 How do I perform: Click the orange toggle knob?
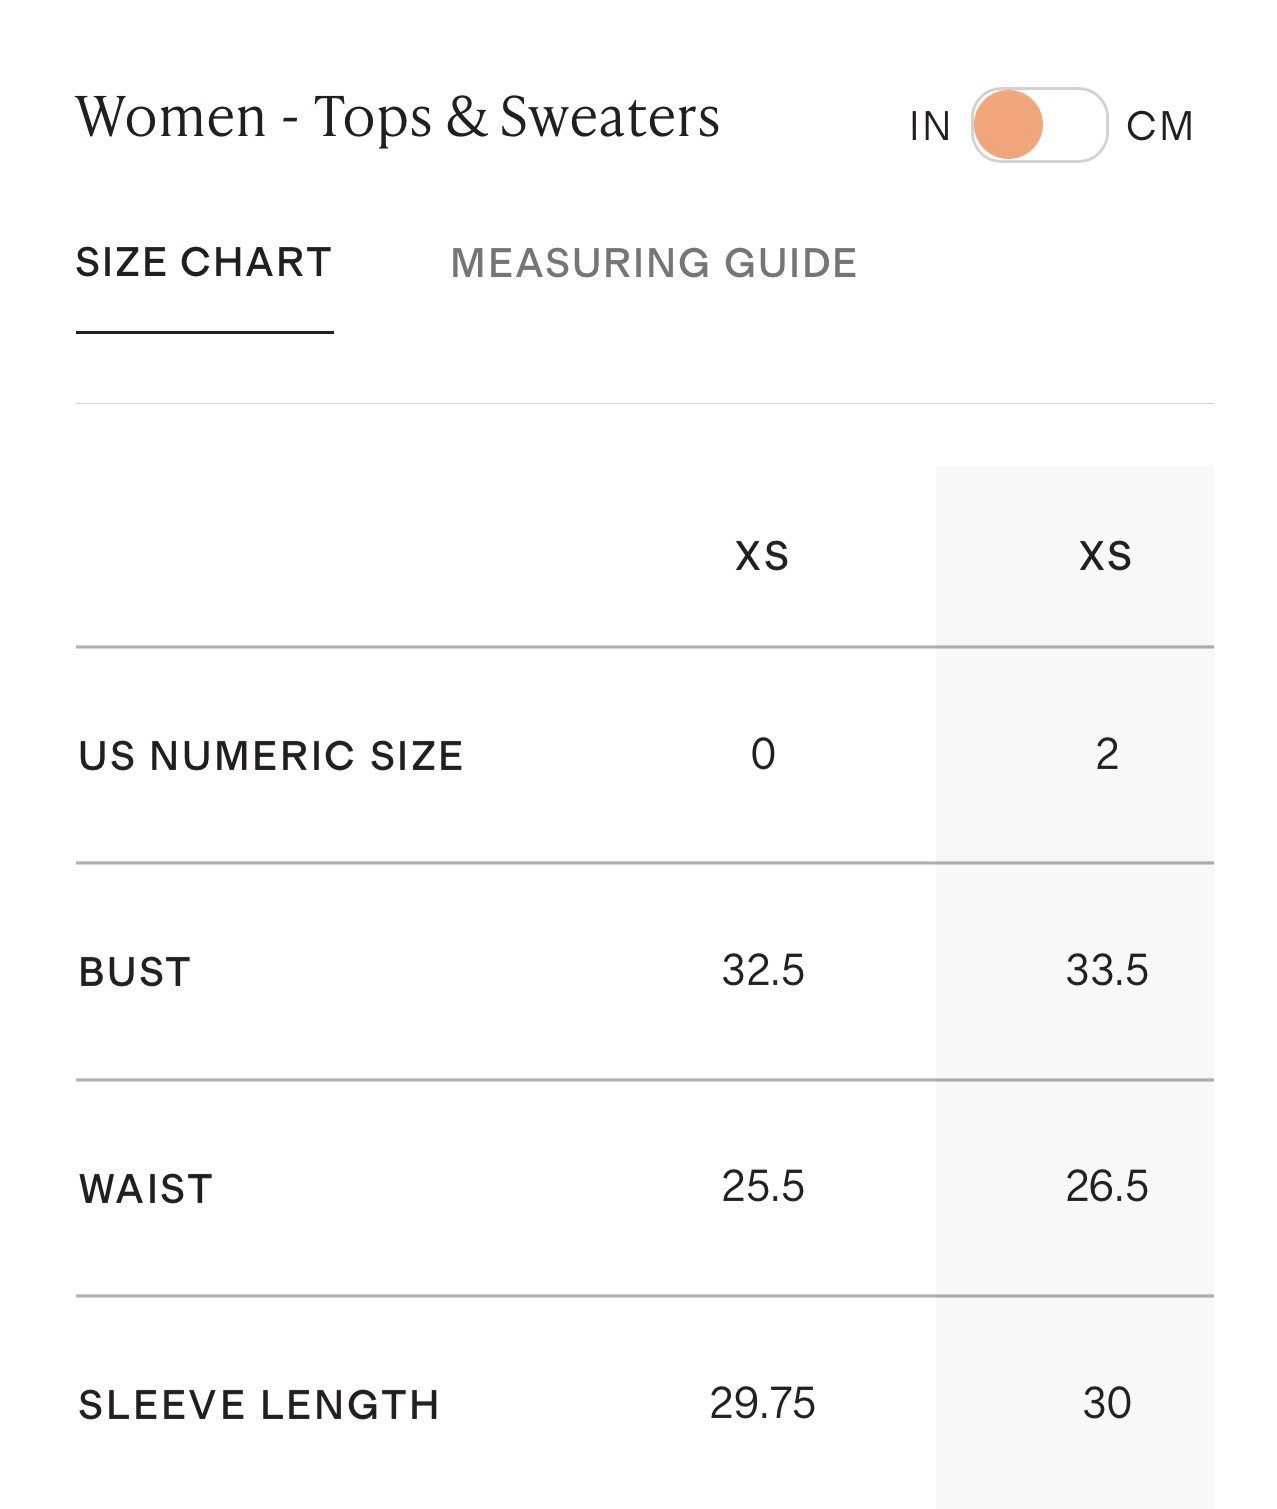point(1008,125)
